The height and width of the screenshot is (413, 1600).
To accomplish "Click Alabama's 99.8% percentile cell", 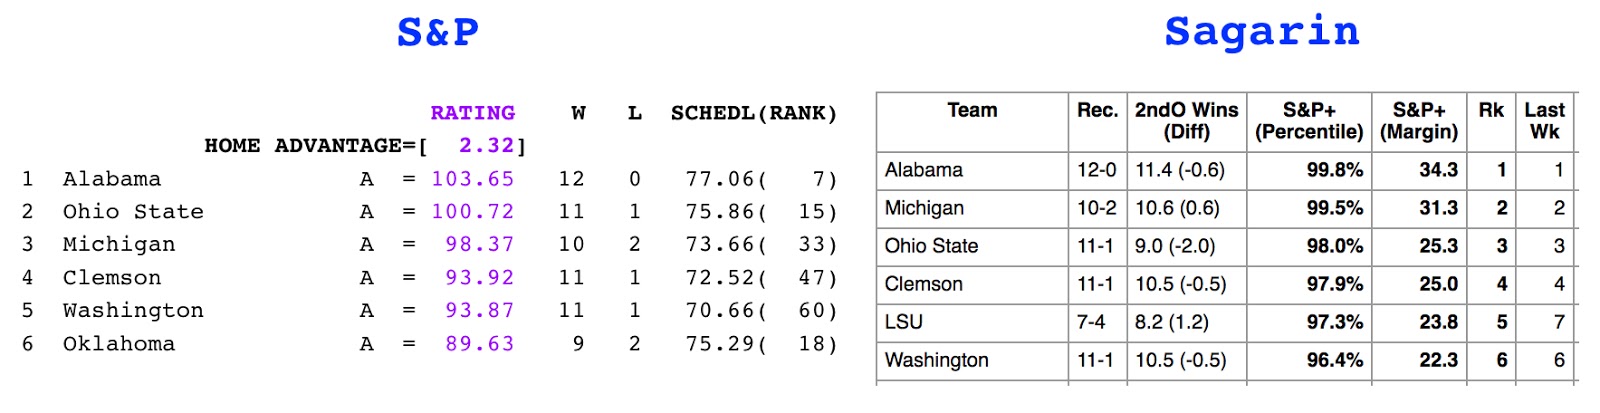I will pyautogui.click(x=1334, y=170).
